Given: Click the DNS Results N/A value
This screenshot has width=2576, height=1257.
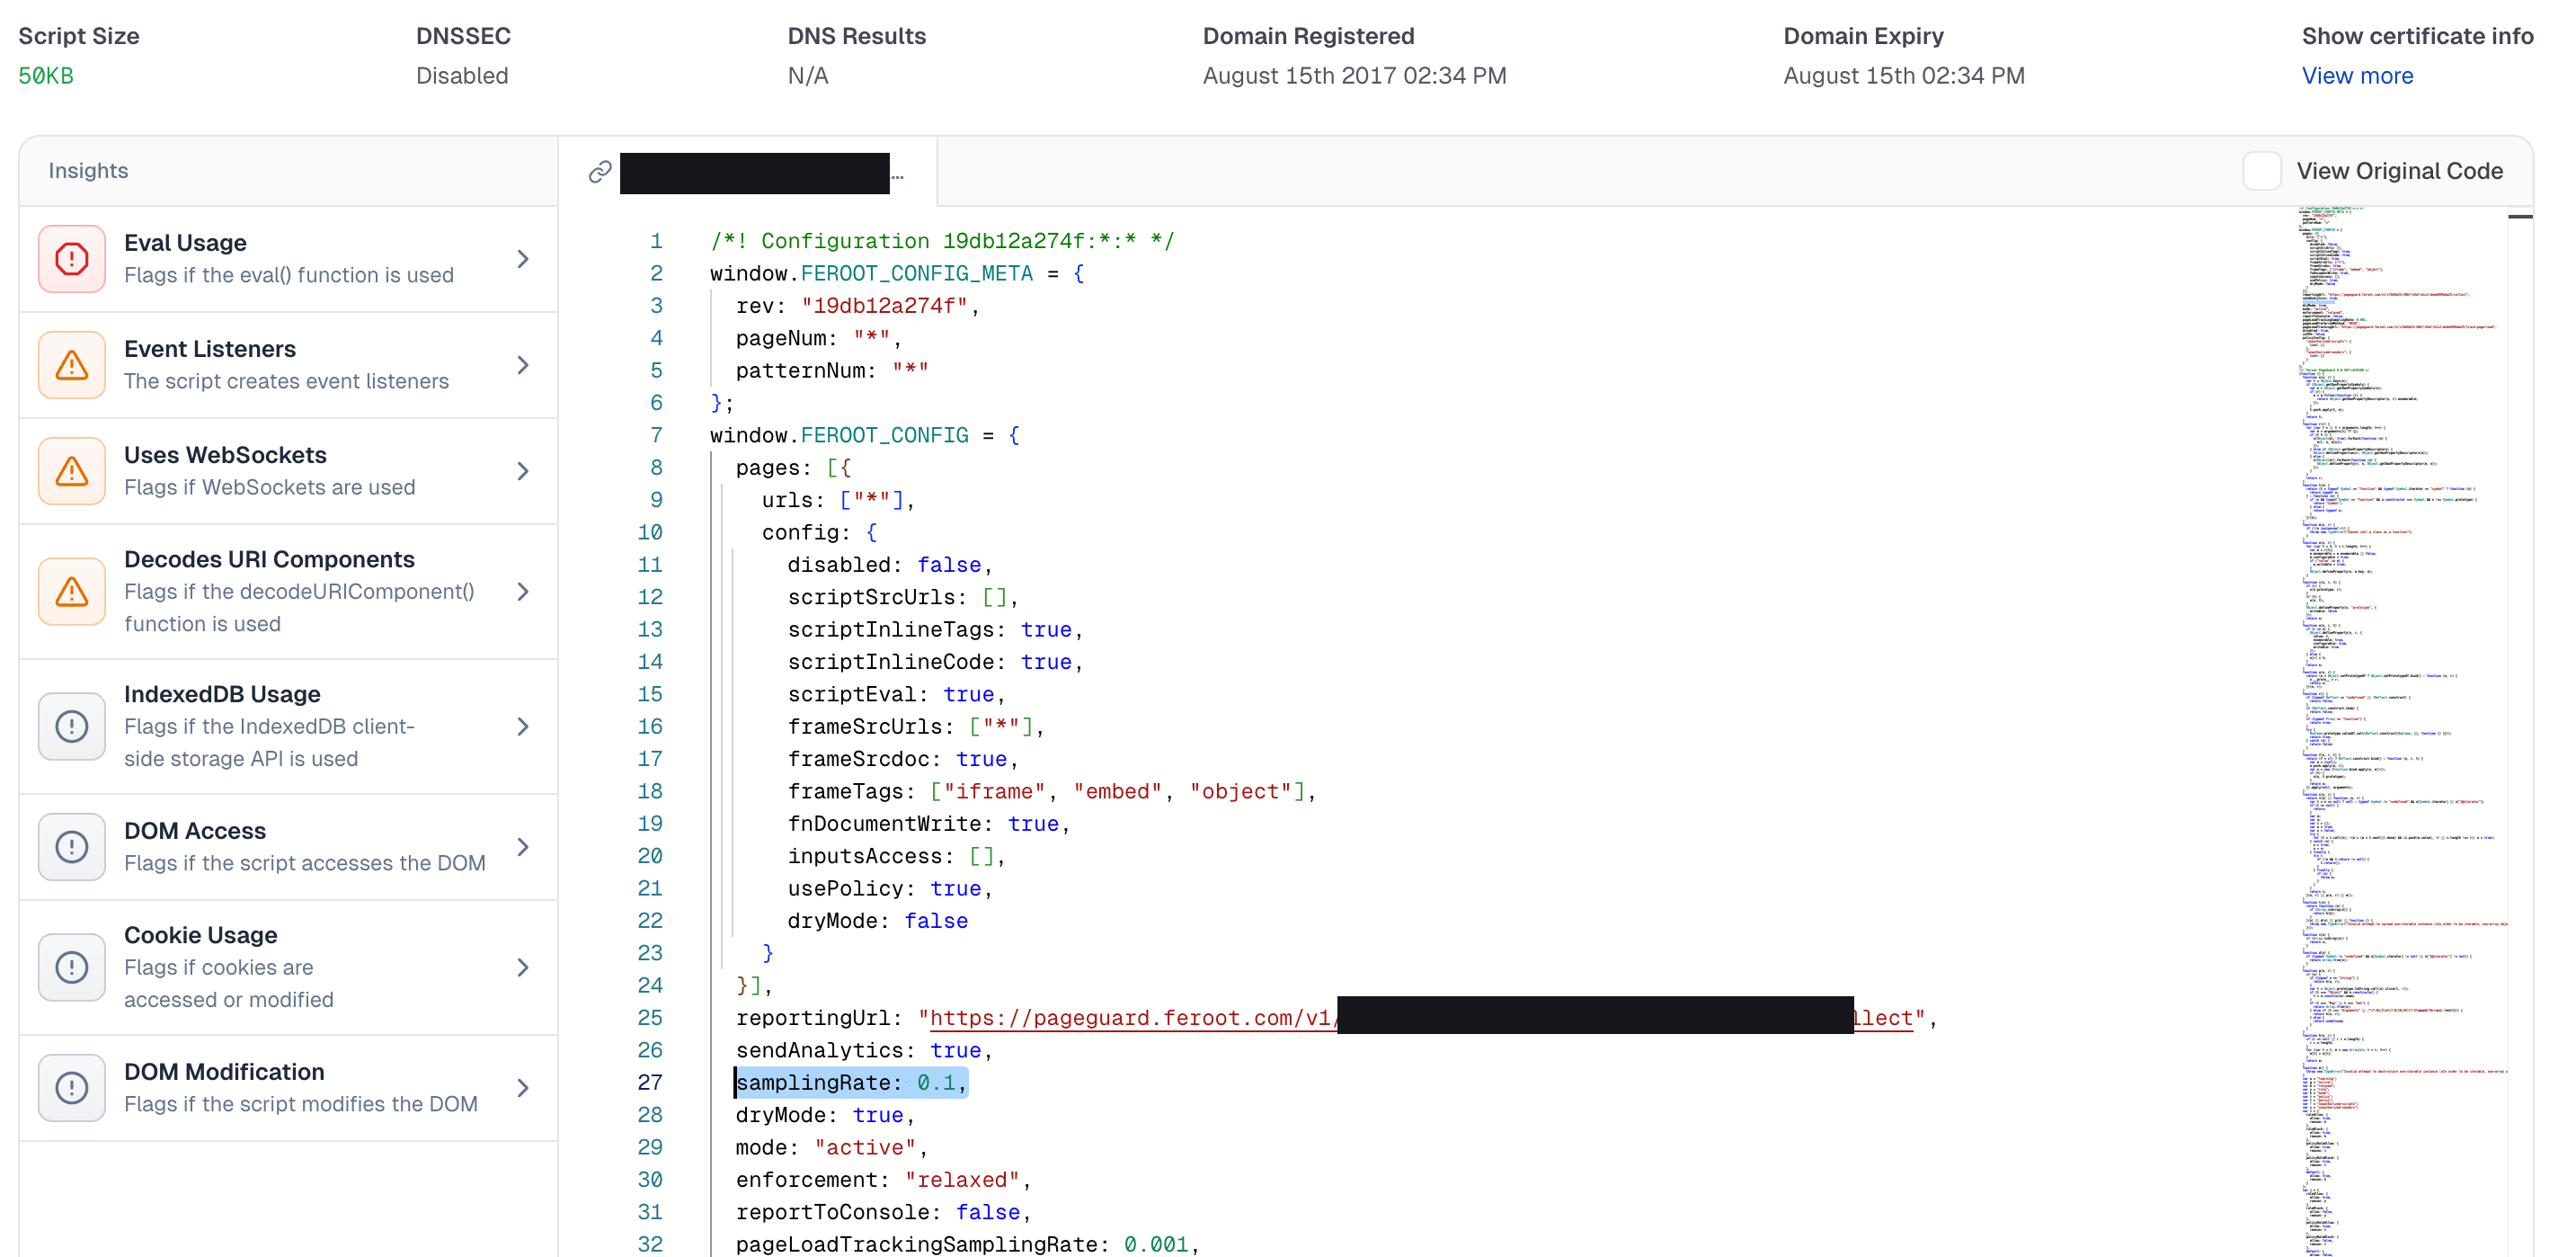Looking at the screenshot, I should coord(808,76).
